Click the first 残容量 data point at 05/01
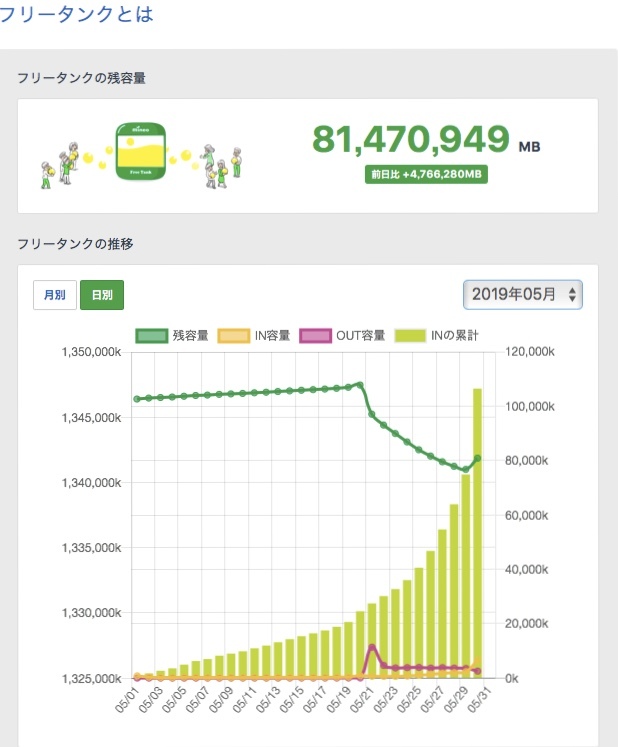Screen dimensions: 618x747 137,399
